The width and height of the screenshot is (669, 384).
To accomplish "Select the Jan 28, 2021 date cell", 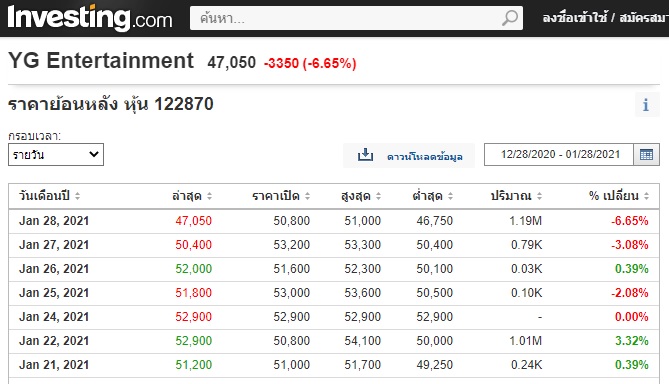I will 54,221.
